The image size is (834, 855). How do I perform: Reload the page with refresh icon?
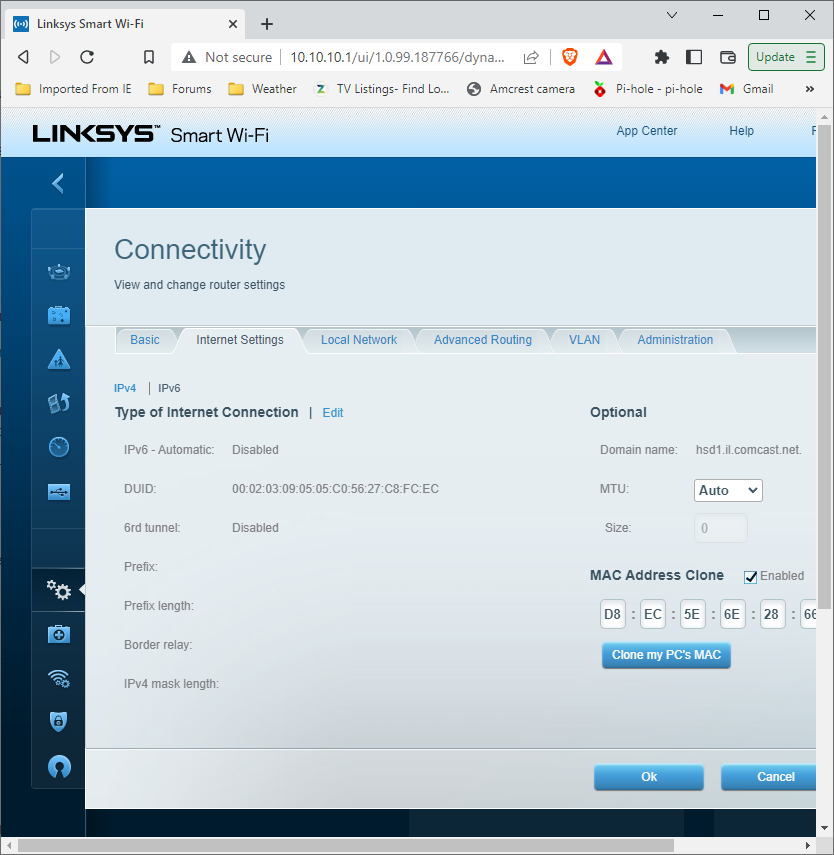87,57
